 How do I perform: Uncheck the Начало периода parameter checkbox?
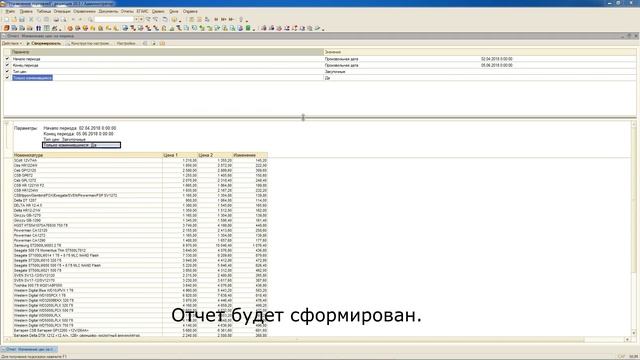[x=7, y=59]
